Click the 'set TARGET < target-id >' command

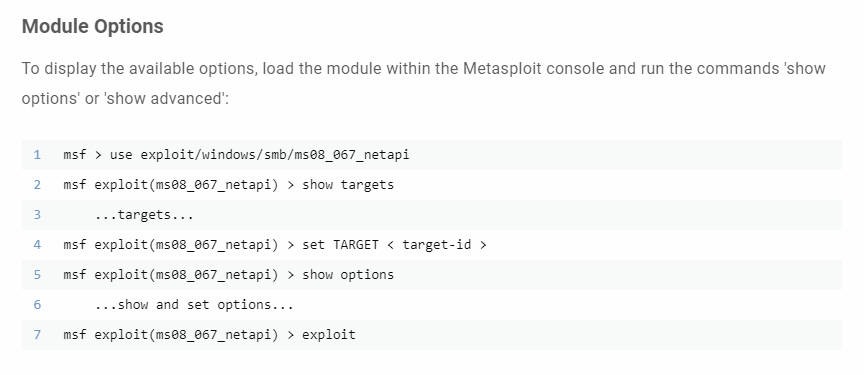395,244
